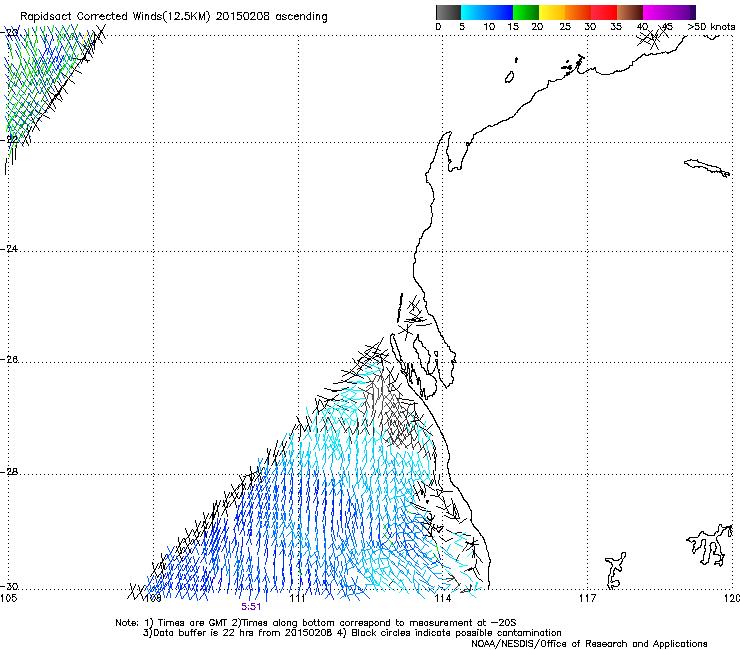
Task: Click the gray 0-5 knots color band
Action: click(448, 12)
